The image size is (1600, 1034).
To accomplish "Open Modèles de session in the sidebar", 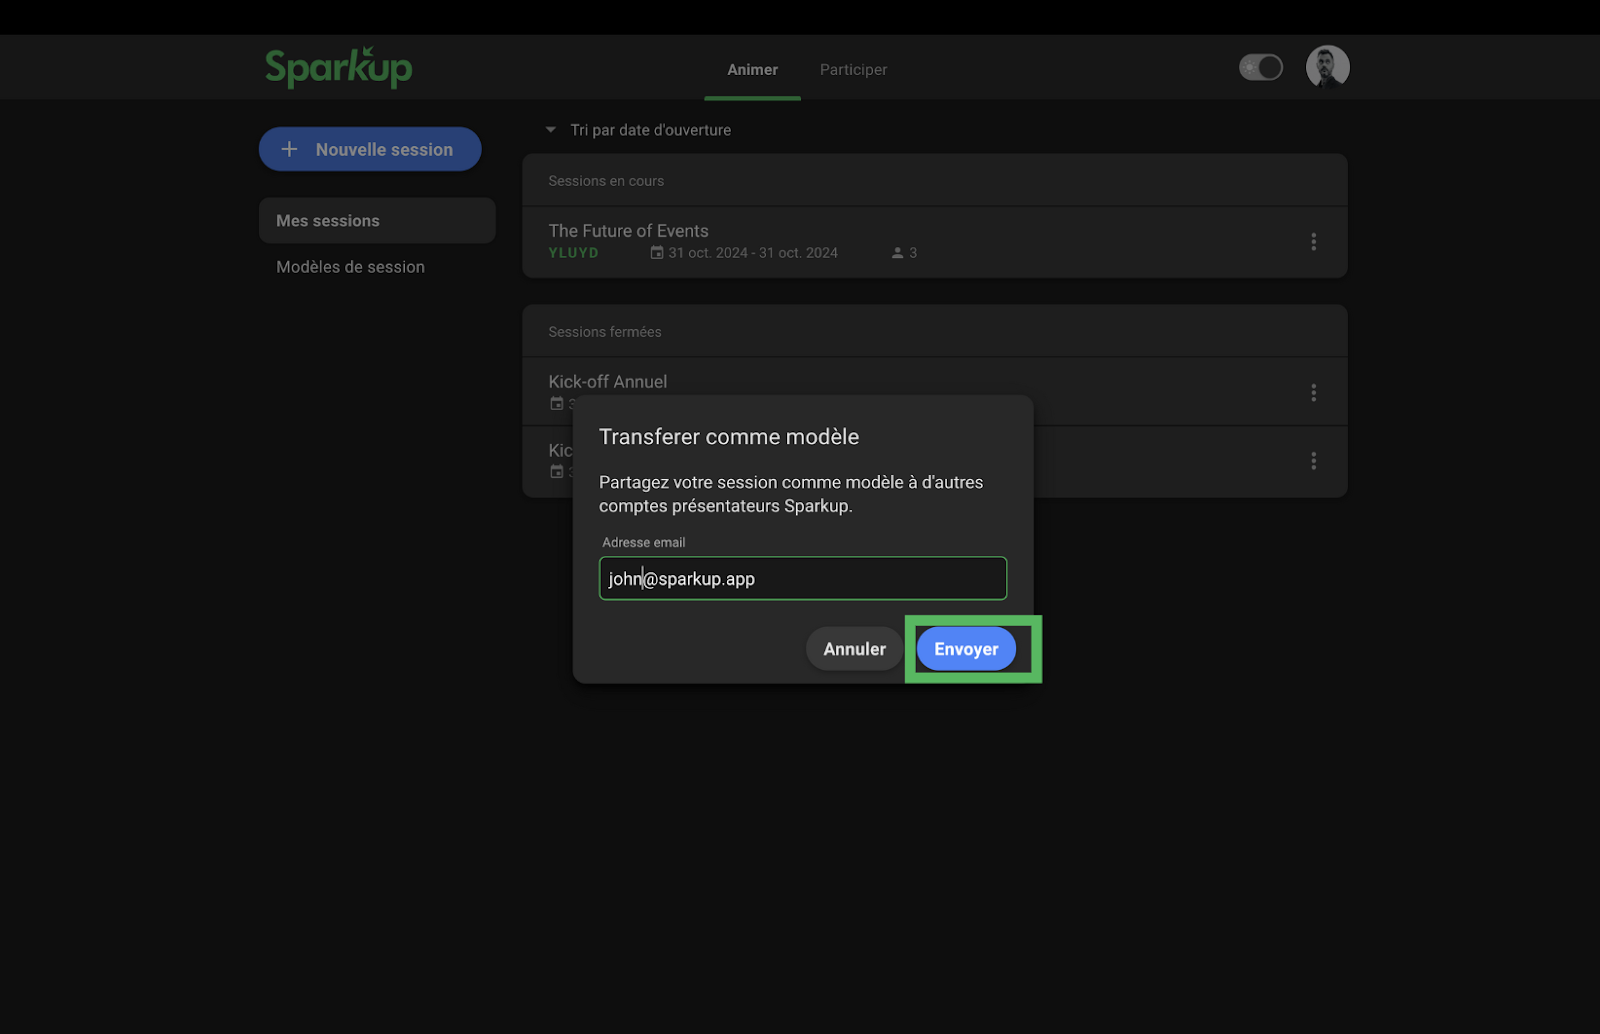I will (350, 267).
